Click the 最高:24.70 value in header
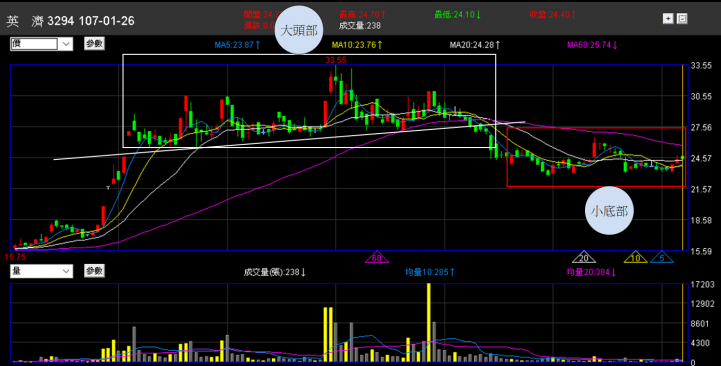The height and width of the screenshot is (366, 721). point(362,15)
